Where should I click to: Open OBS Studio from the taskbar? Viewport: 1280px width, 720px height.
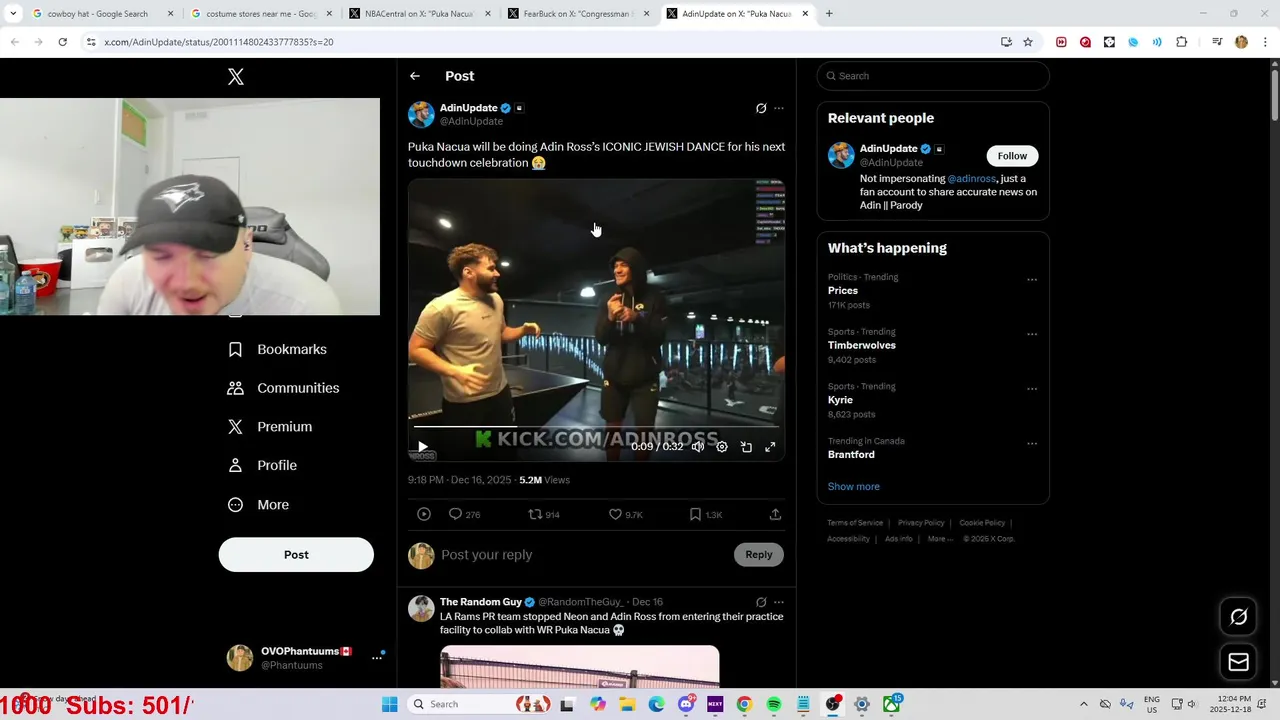[832, 704]
